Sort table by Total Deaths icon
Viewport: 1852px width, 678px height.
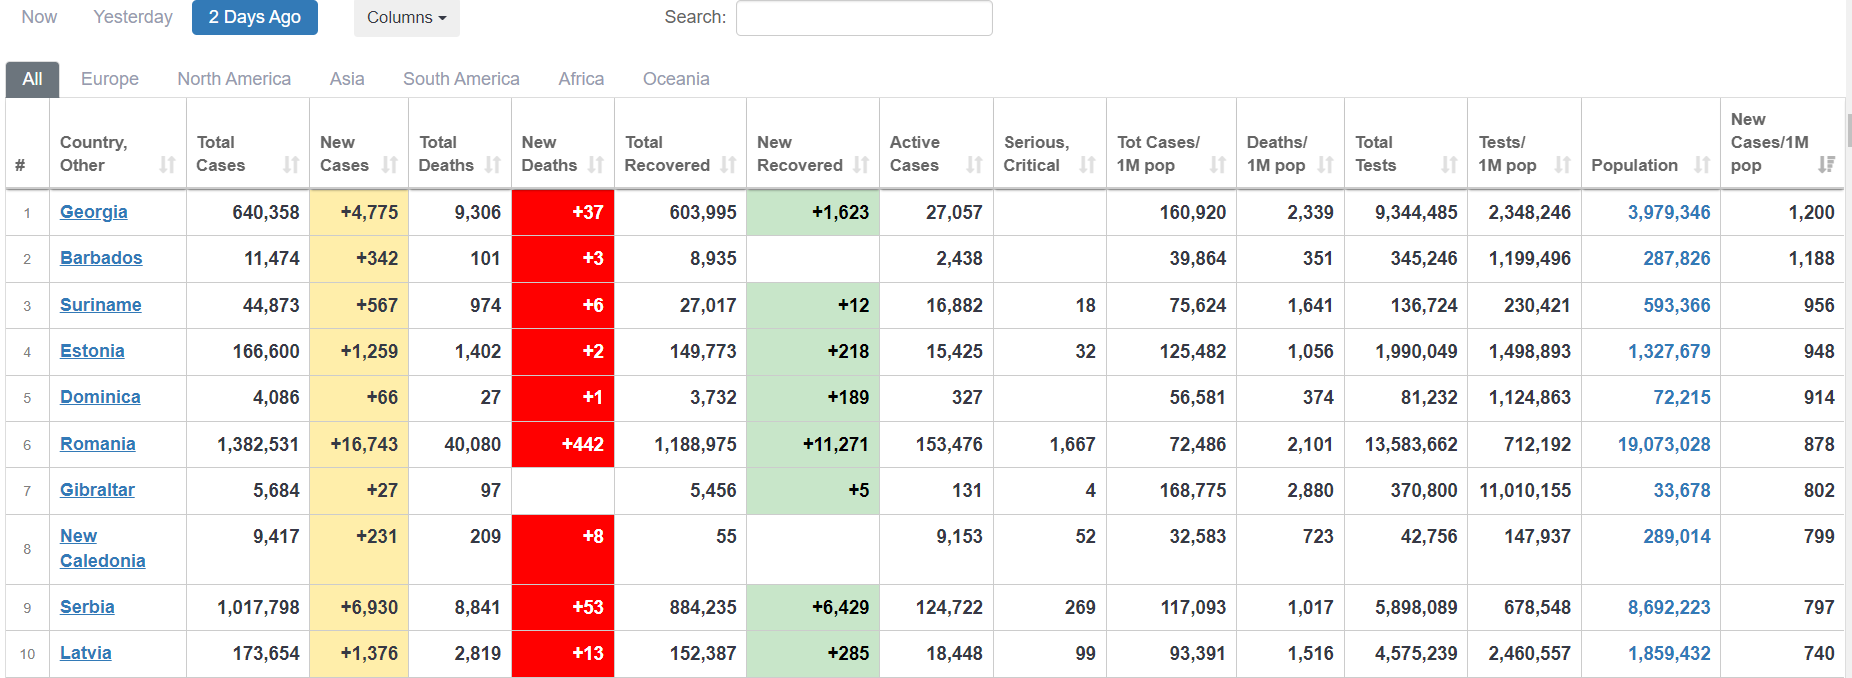click(493, 165)
